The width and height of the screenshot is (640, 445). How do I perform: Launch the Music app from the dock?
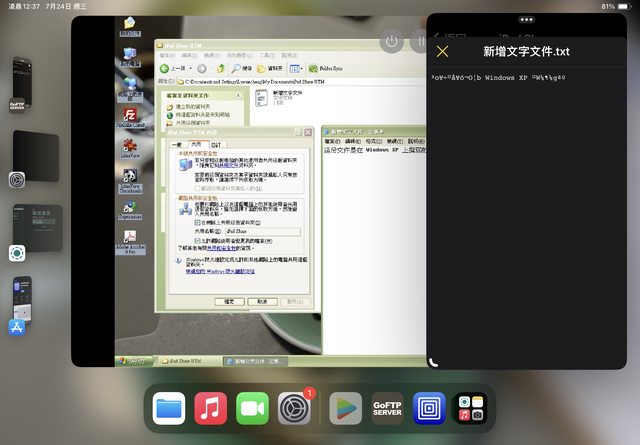pos(210,408)
